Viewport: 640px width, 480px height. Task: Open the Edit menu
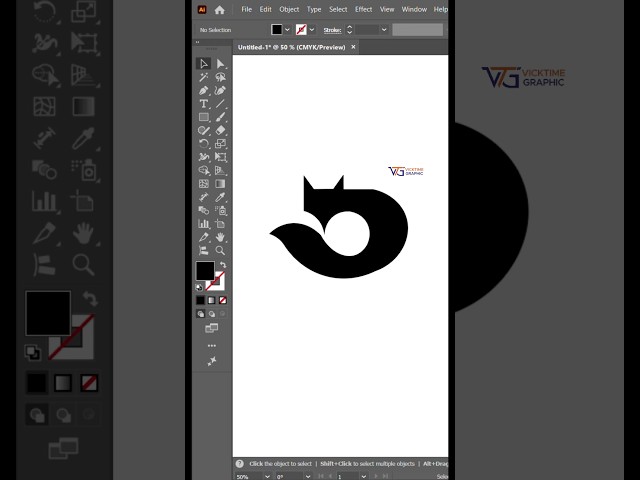pyautogui.click(x=265, y=9)
